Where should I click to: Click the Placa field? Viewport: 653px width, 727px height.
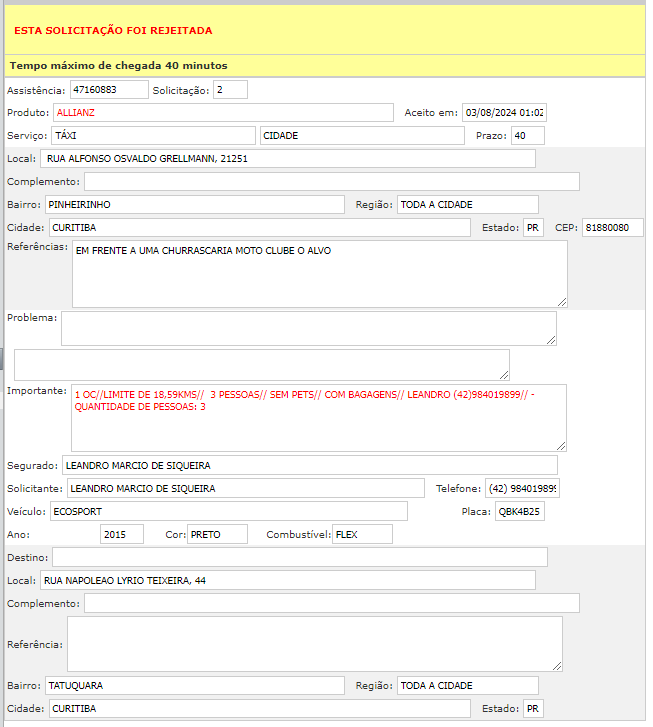pyautogui.click(x=520, y=511)
